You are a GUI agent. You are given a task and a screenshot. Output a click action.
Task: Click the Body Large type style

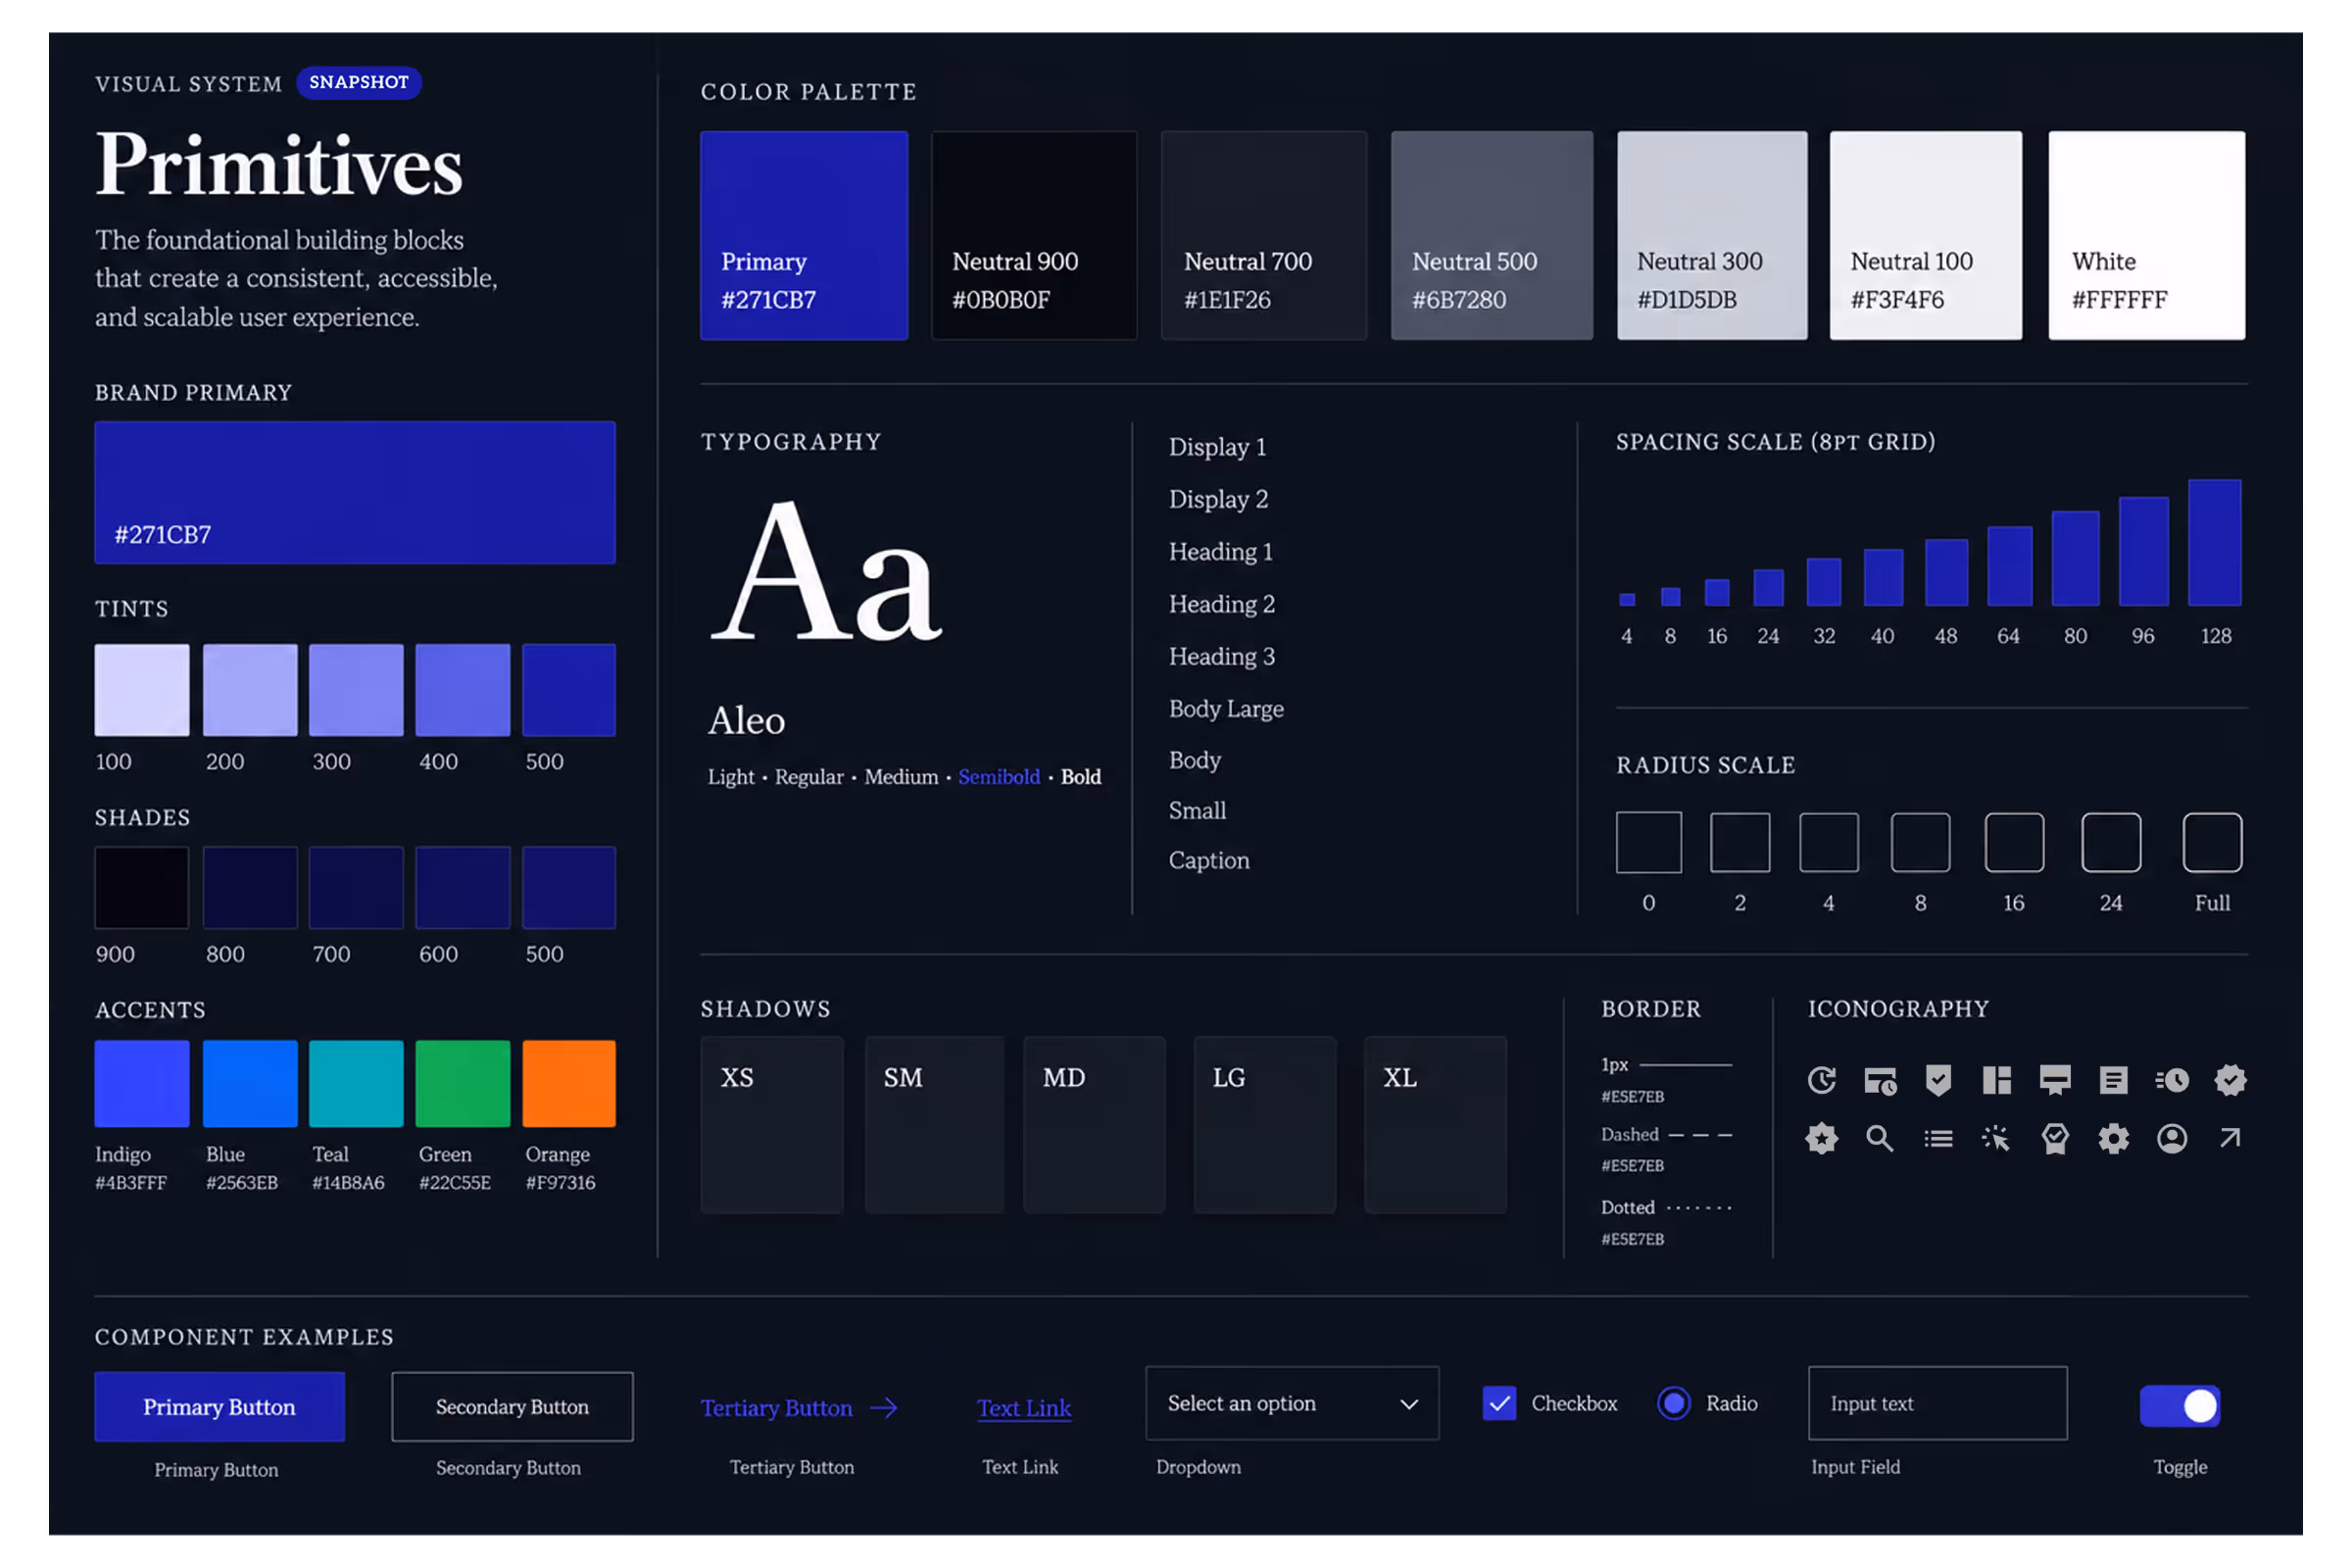click(x=1227, y=709)
